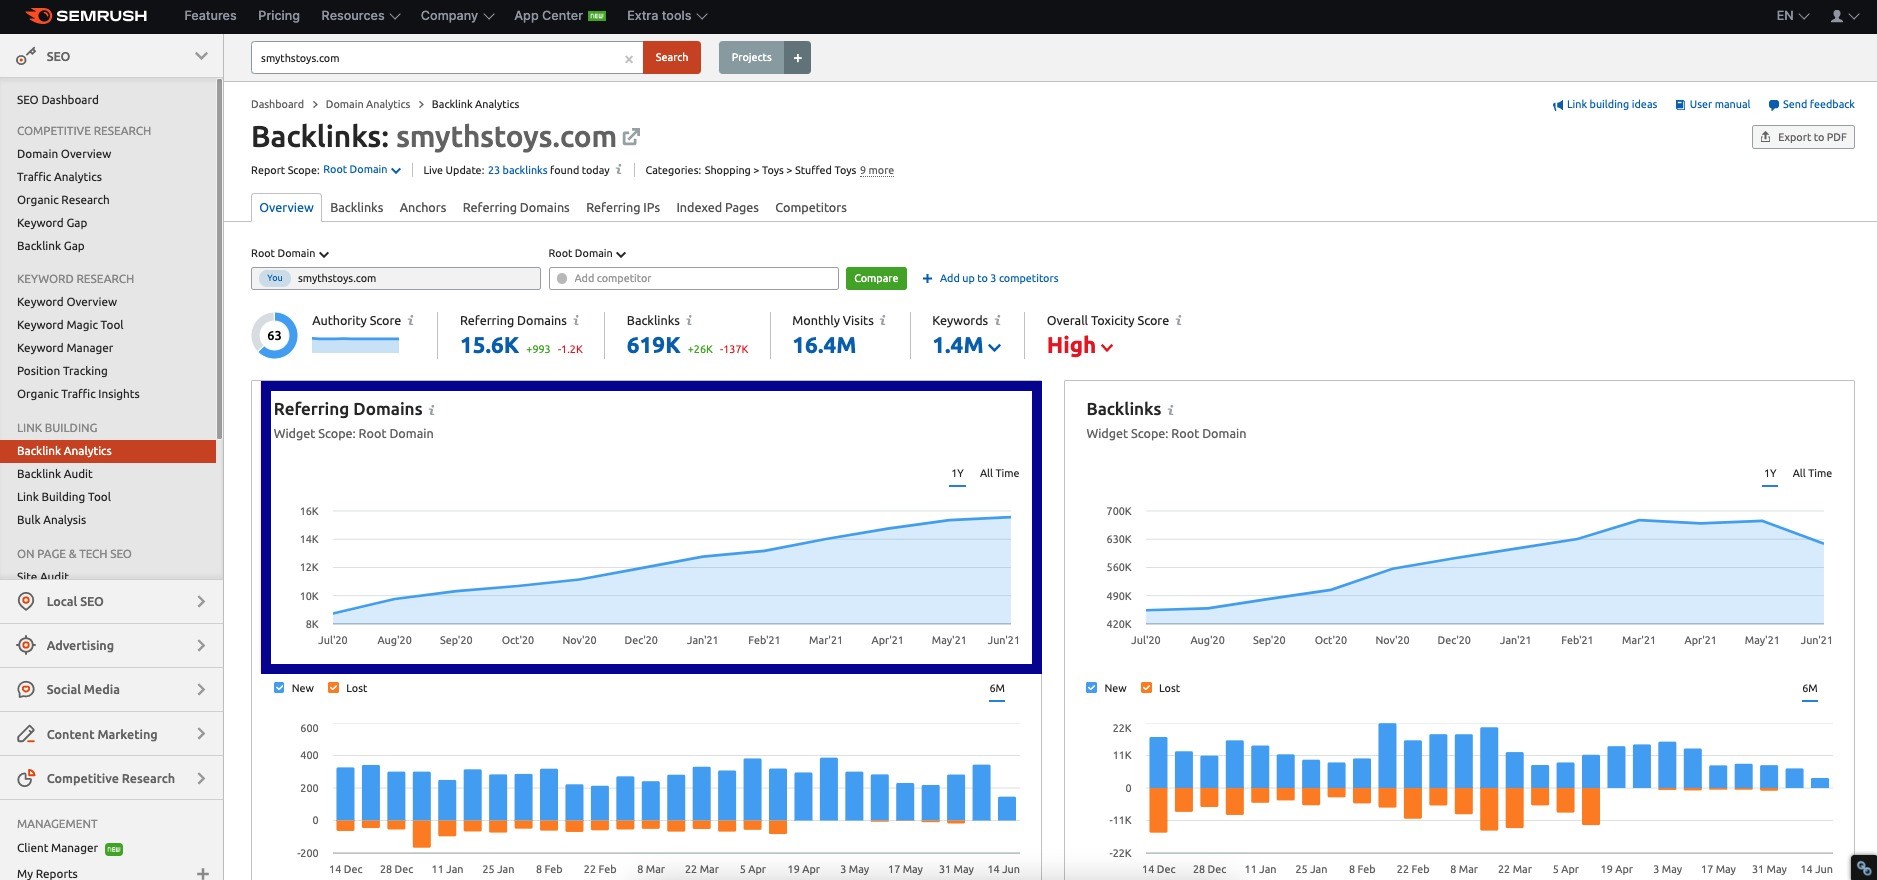
Task: Switch Referring Domains chart to All Time
Action: (999, 474)
